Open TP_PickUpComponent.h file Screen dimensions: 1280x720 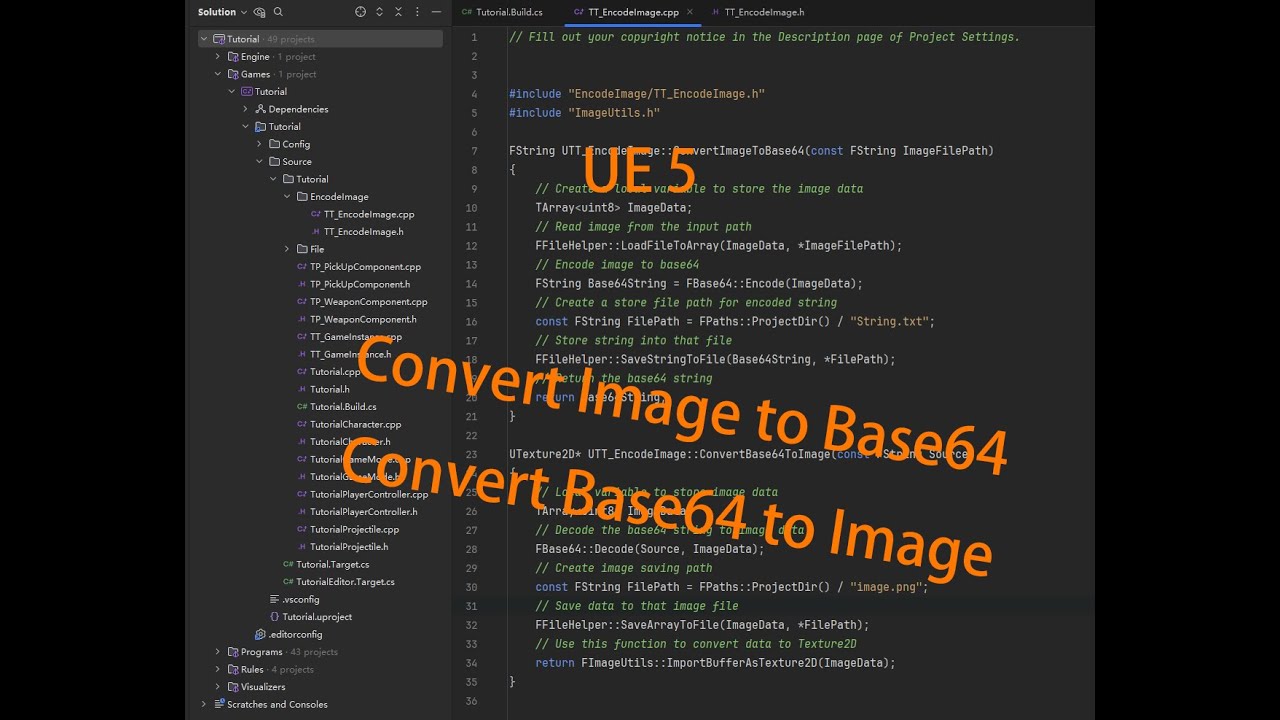pyautogui.click(x=360, y=284)
